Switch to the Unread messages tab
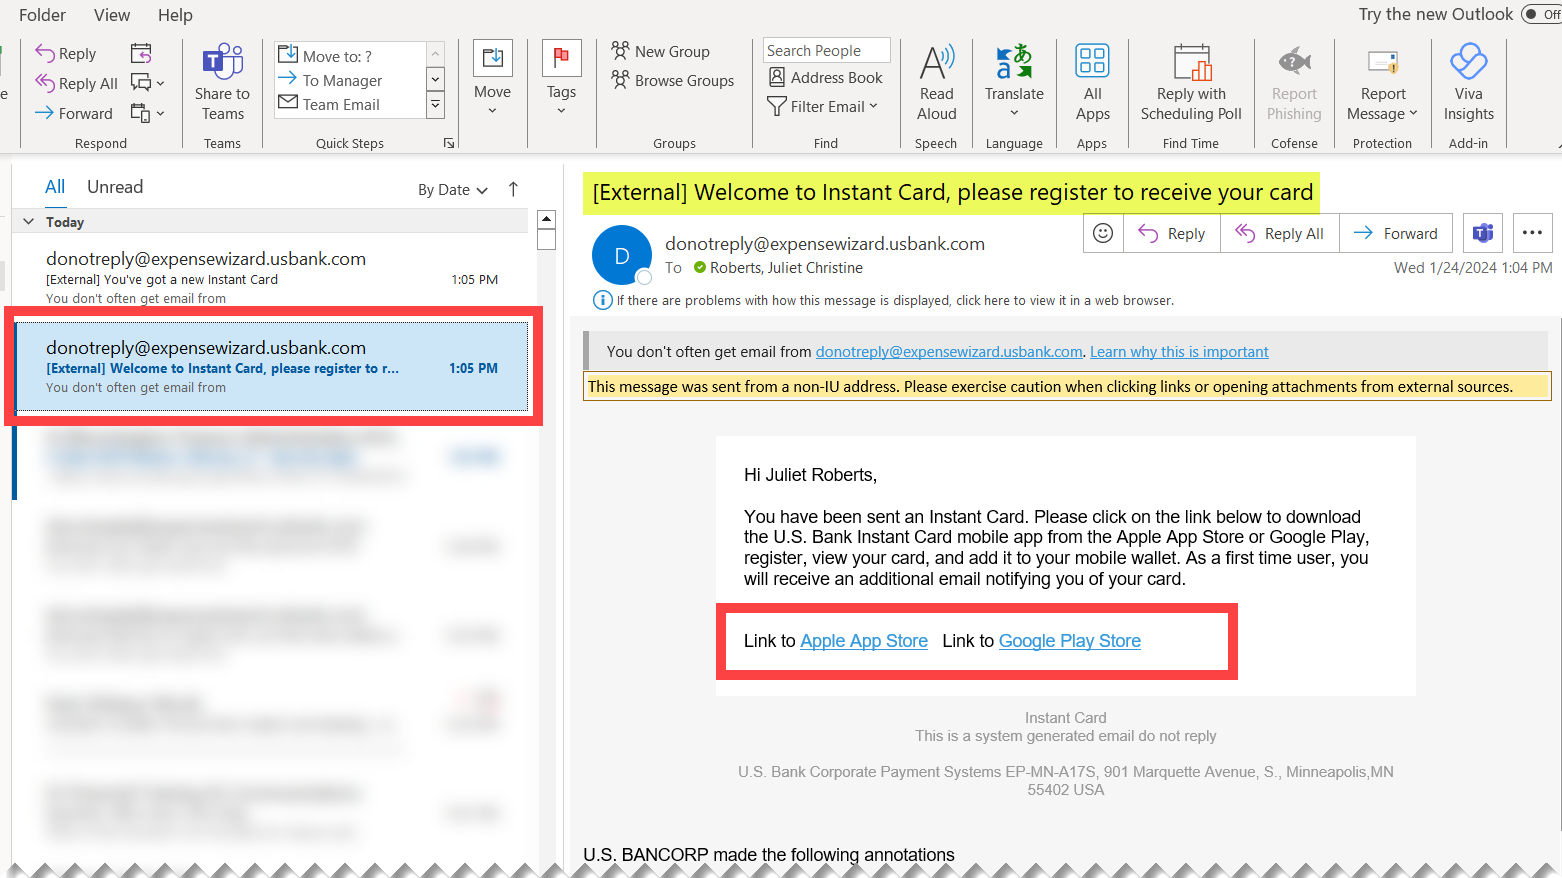This screenshot has width=1562, height=878. click(x=115, y=187)
